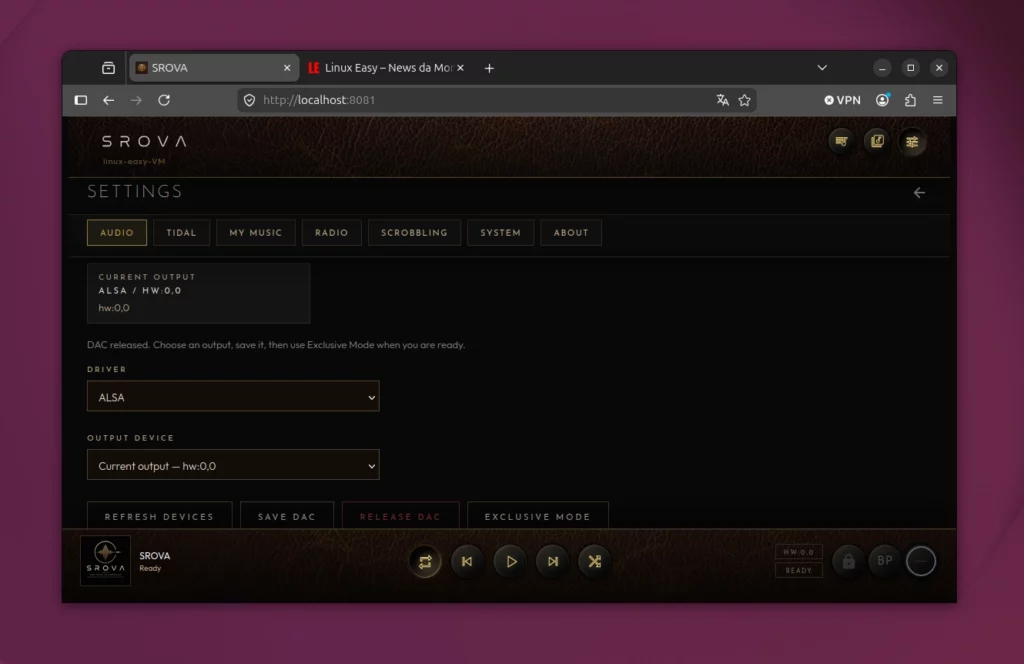The height and width of the screenshot is (664, 1024).
Task: Skip to the previous track
Action: [x=467, y=561]
